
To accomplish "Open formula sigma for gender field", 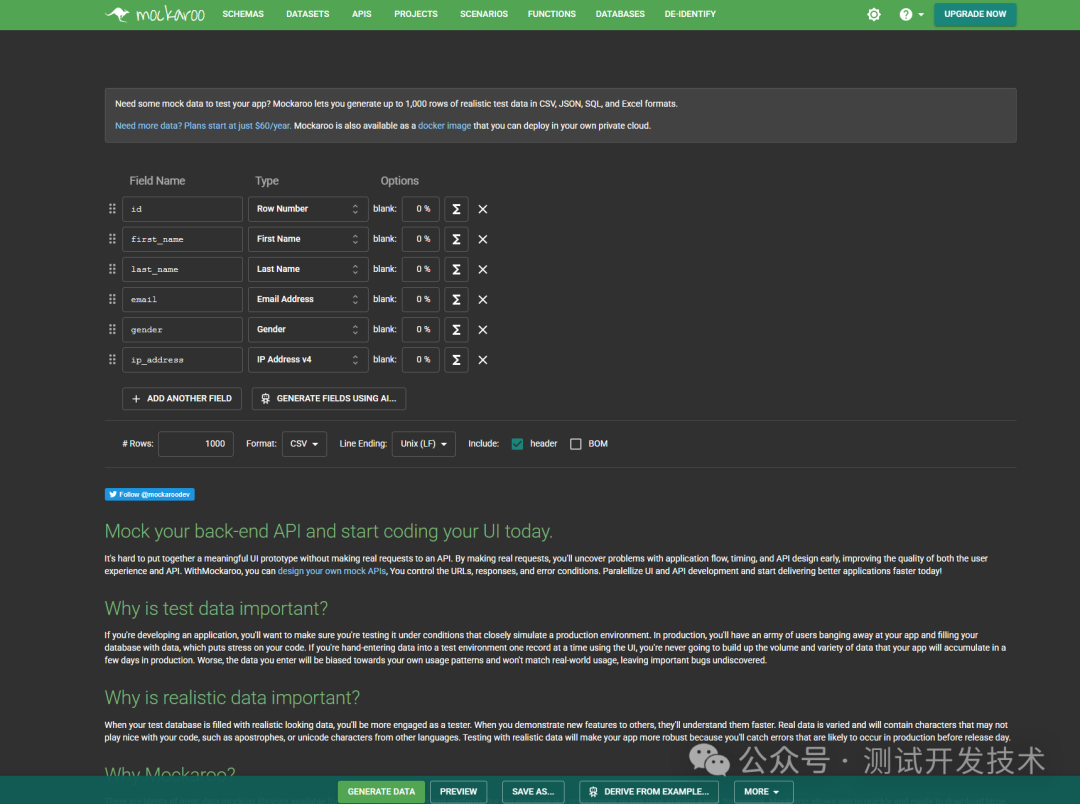I will pos(456,329).
